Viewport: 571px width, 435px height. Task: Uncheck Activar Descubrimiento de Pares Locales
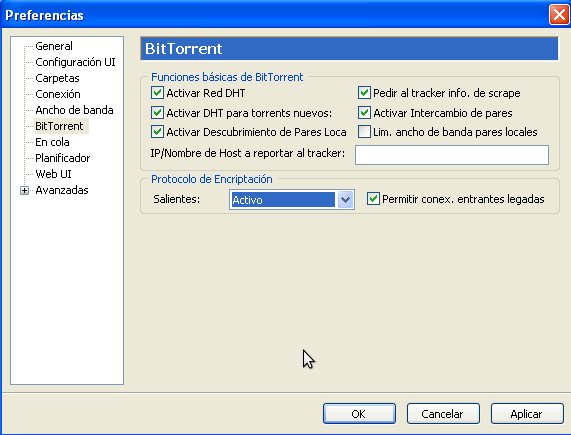157,131
